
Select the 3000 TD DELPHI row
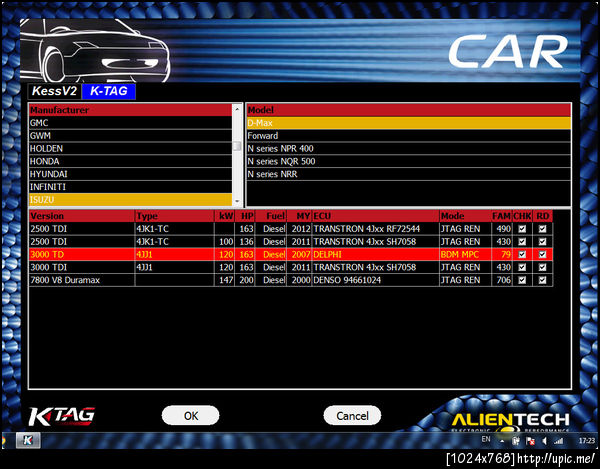[x=291, y=254]
